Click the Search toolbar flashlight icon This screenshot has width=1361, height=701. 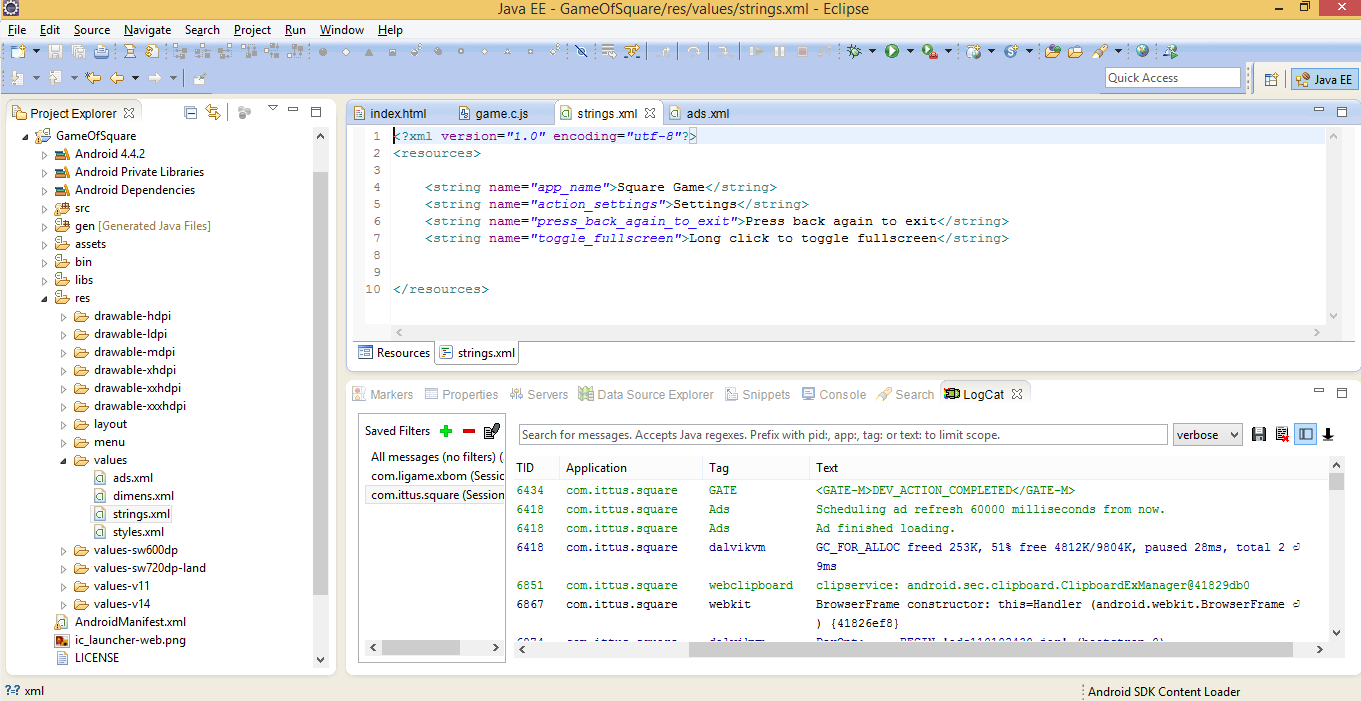click(x=1099, y=51)
